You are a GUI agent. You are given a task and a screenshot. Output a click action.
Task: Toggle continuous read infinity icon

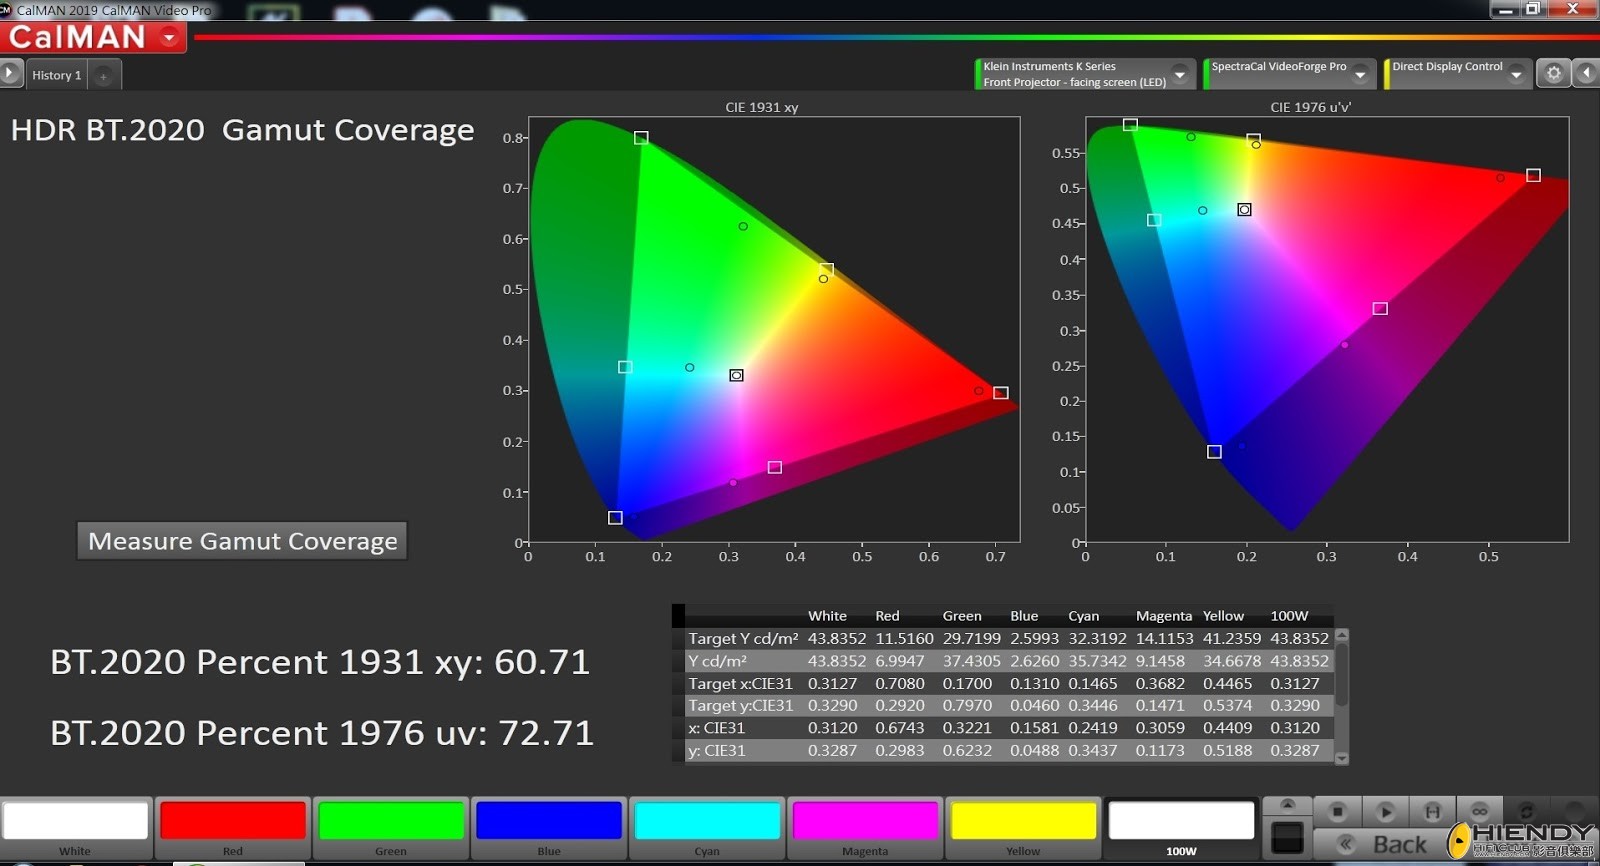(x=1480, y=812)
